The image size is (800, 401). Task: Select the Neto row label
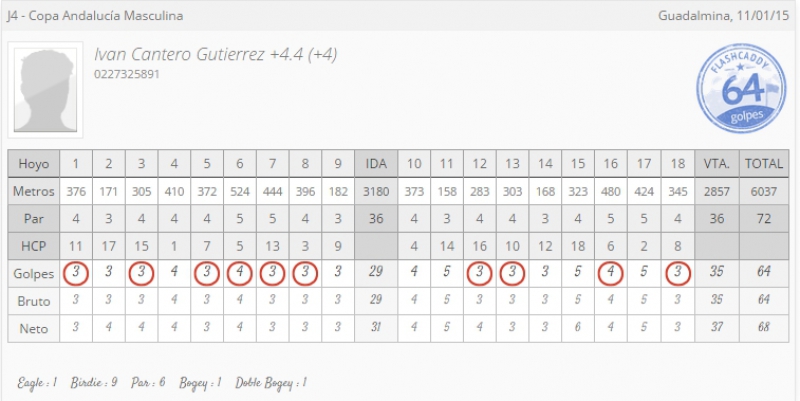(34, 329)
